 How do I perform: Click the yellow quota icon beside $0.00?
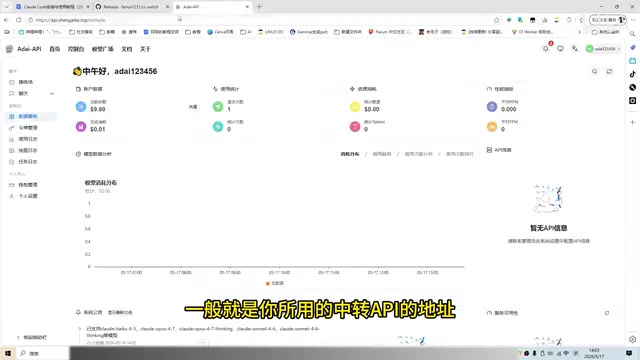[355, 107]
